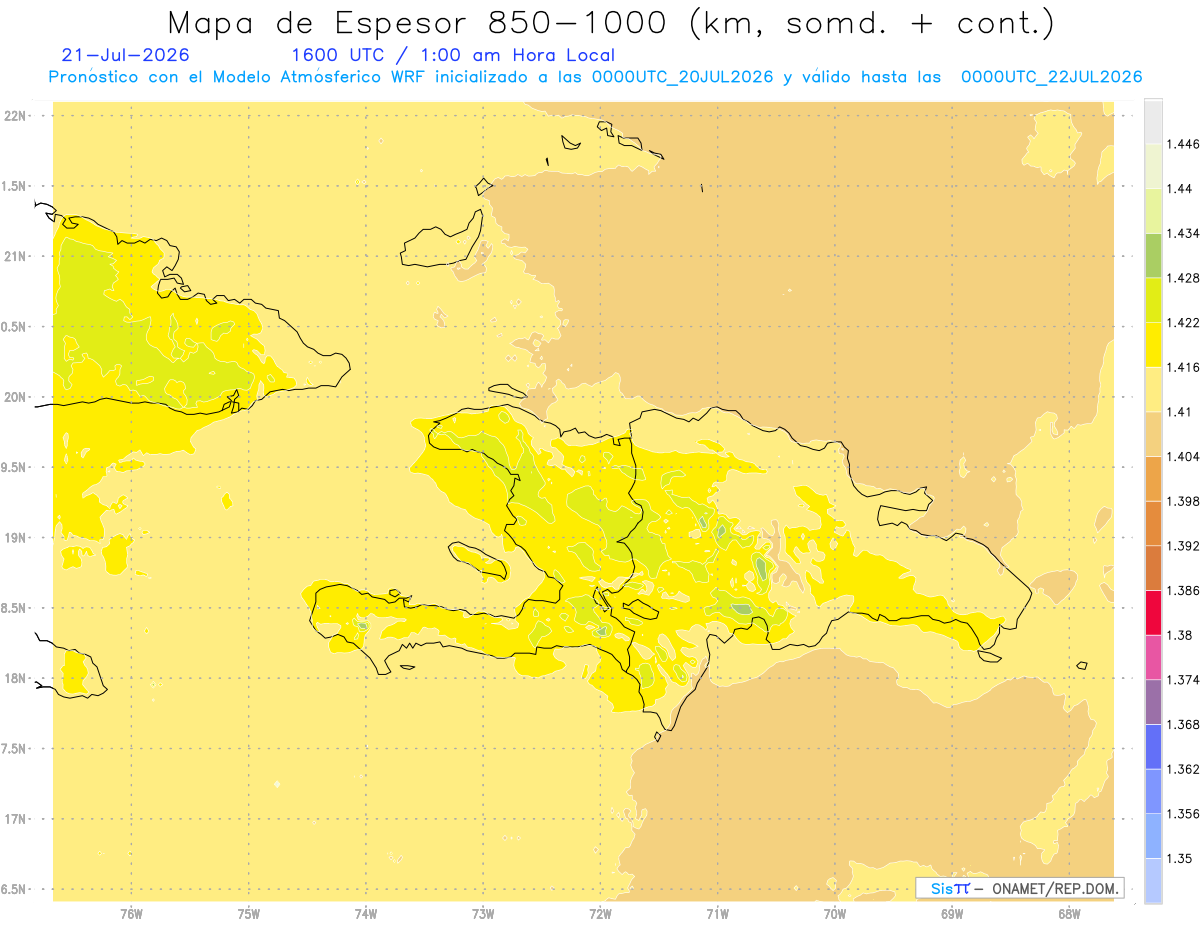Screen dimensions: 1200x927
Task: Click the legend value "1.428"
Action: click(x=1183, y=277)
